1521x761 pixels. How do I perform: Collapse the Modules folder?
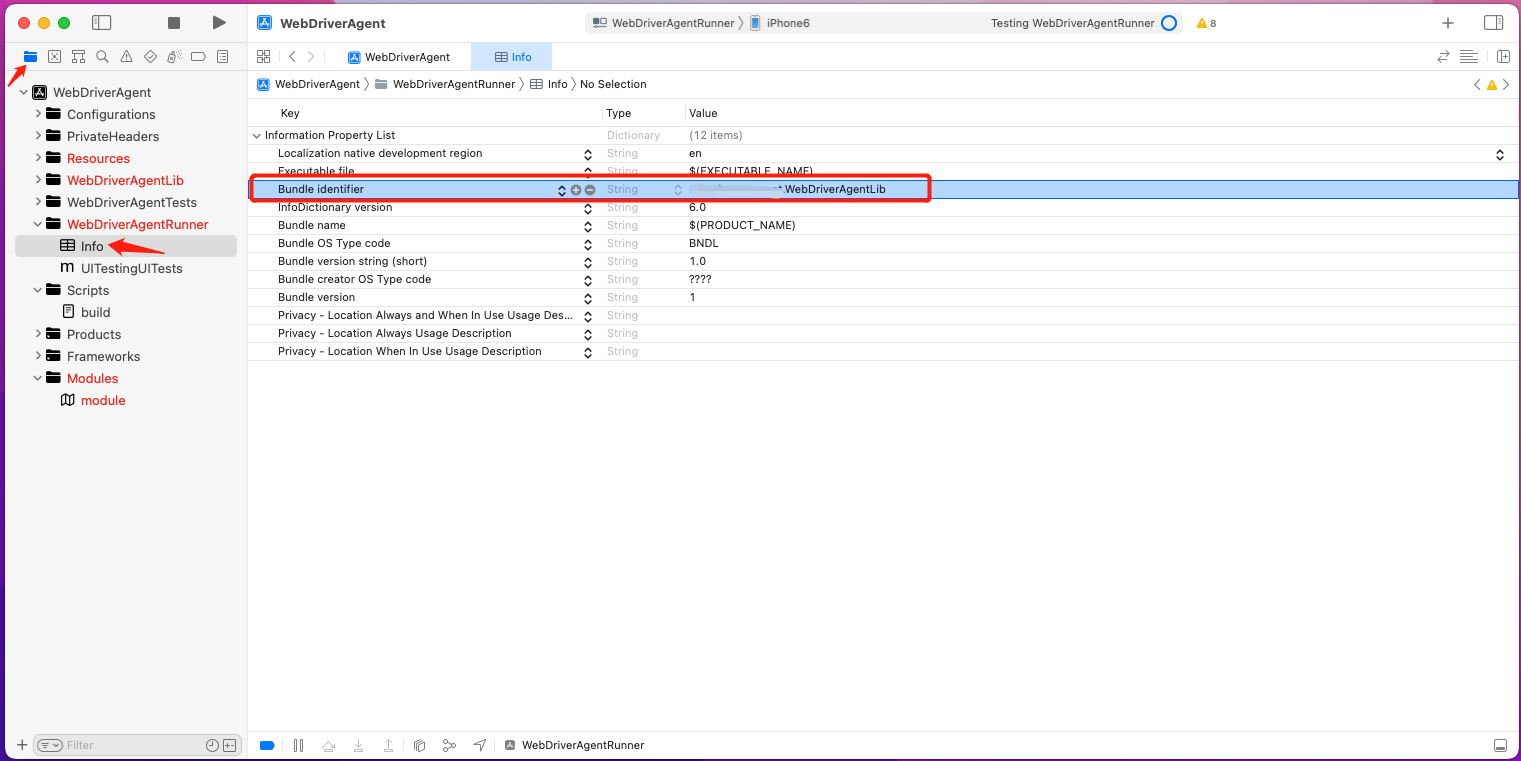(x=38, y=378)
